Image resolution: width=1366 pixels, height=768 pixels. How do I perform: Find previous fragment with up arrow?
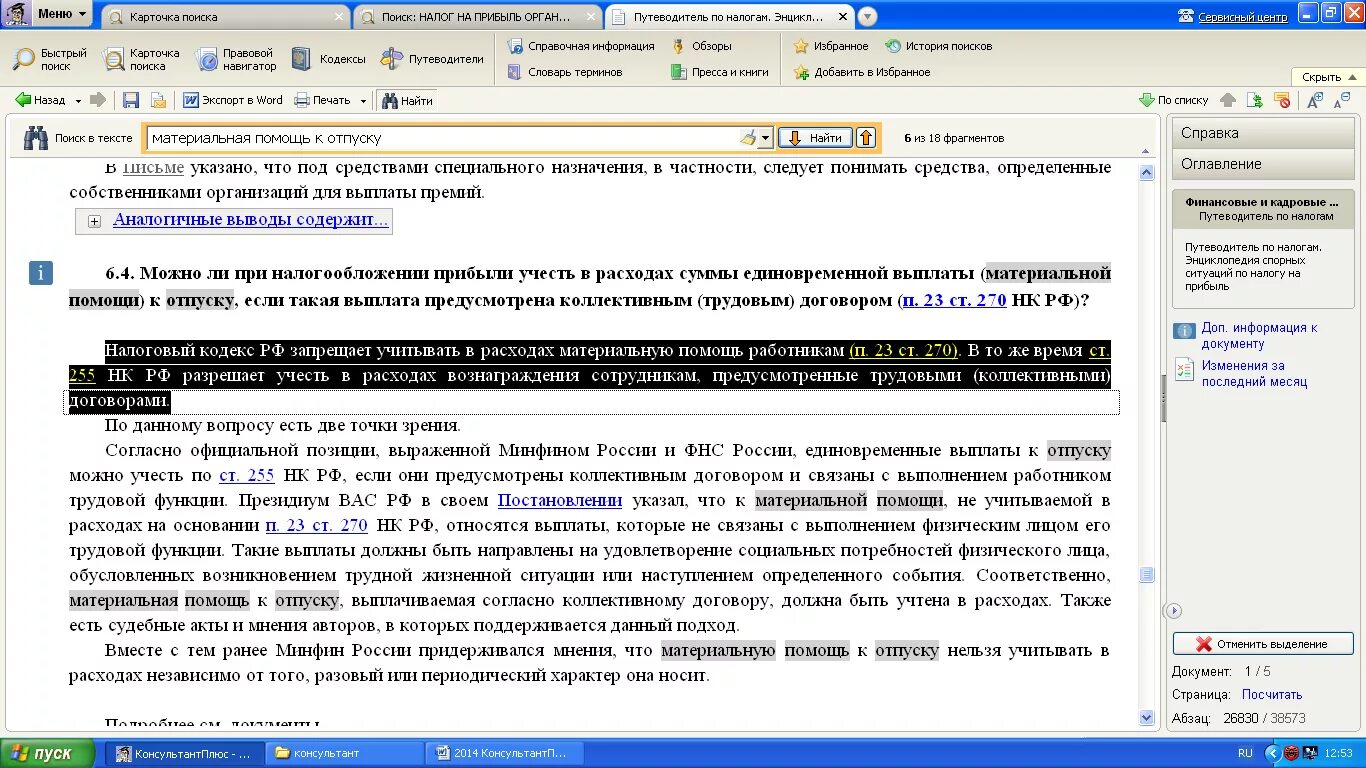point(866,138)
